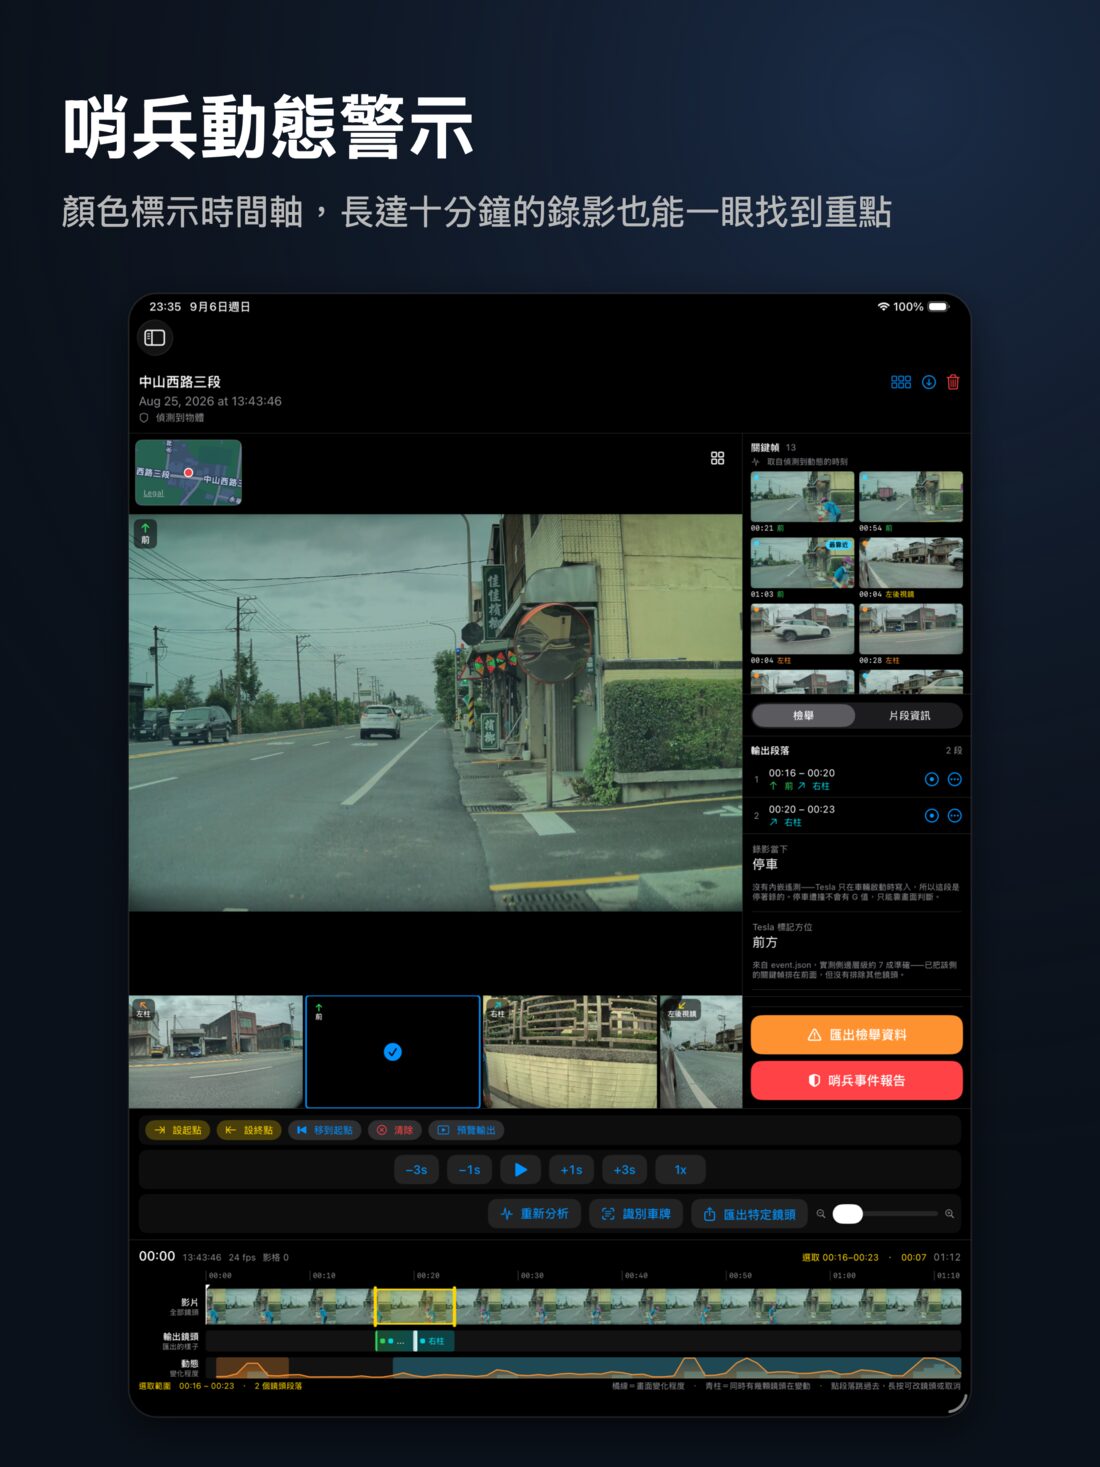Jump to segment 00:20 – 00:23 target icon
This screenshot has height=1467, width=1100.
pyautogui.click(x=931, y=816)
